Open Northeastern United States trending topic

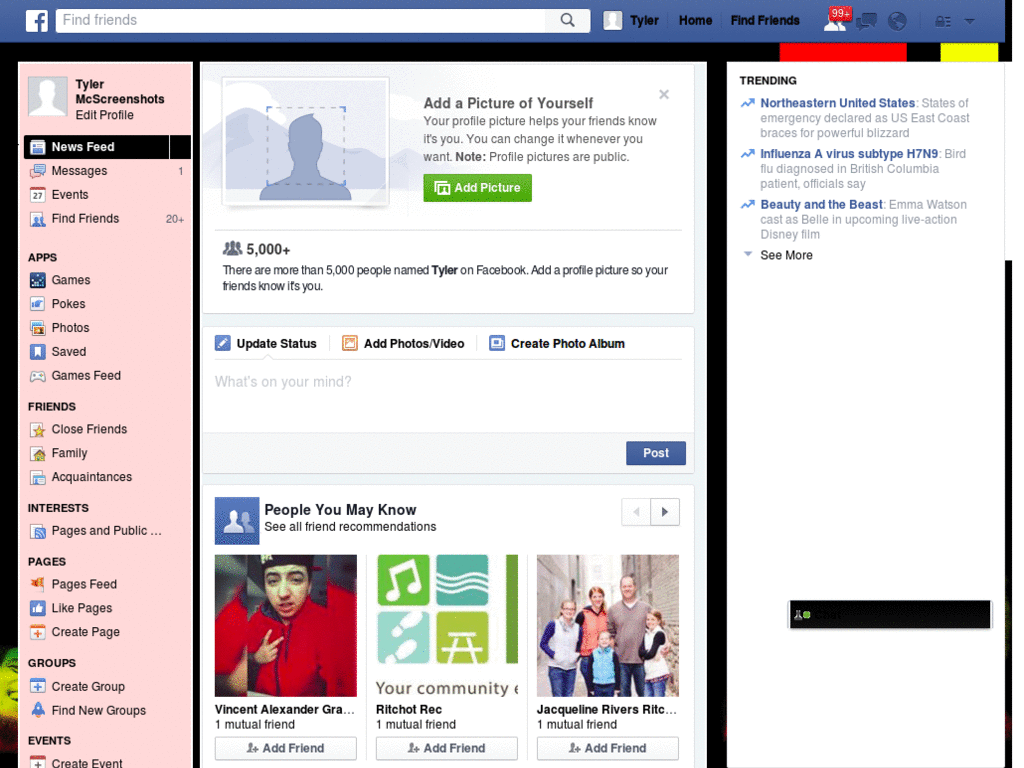pyautogui.click(x=837, y=103)
